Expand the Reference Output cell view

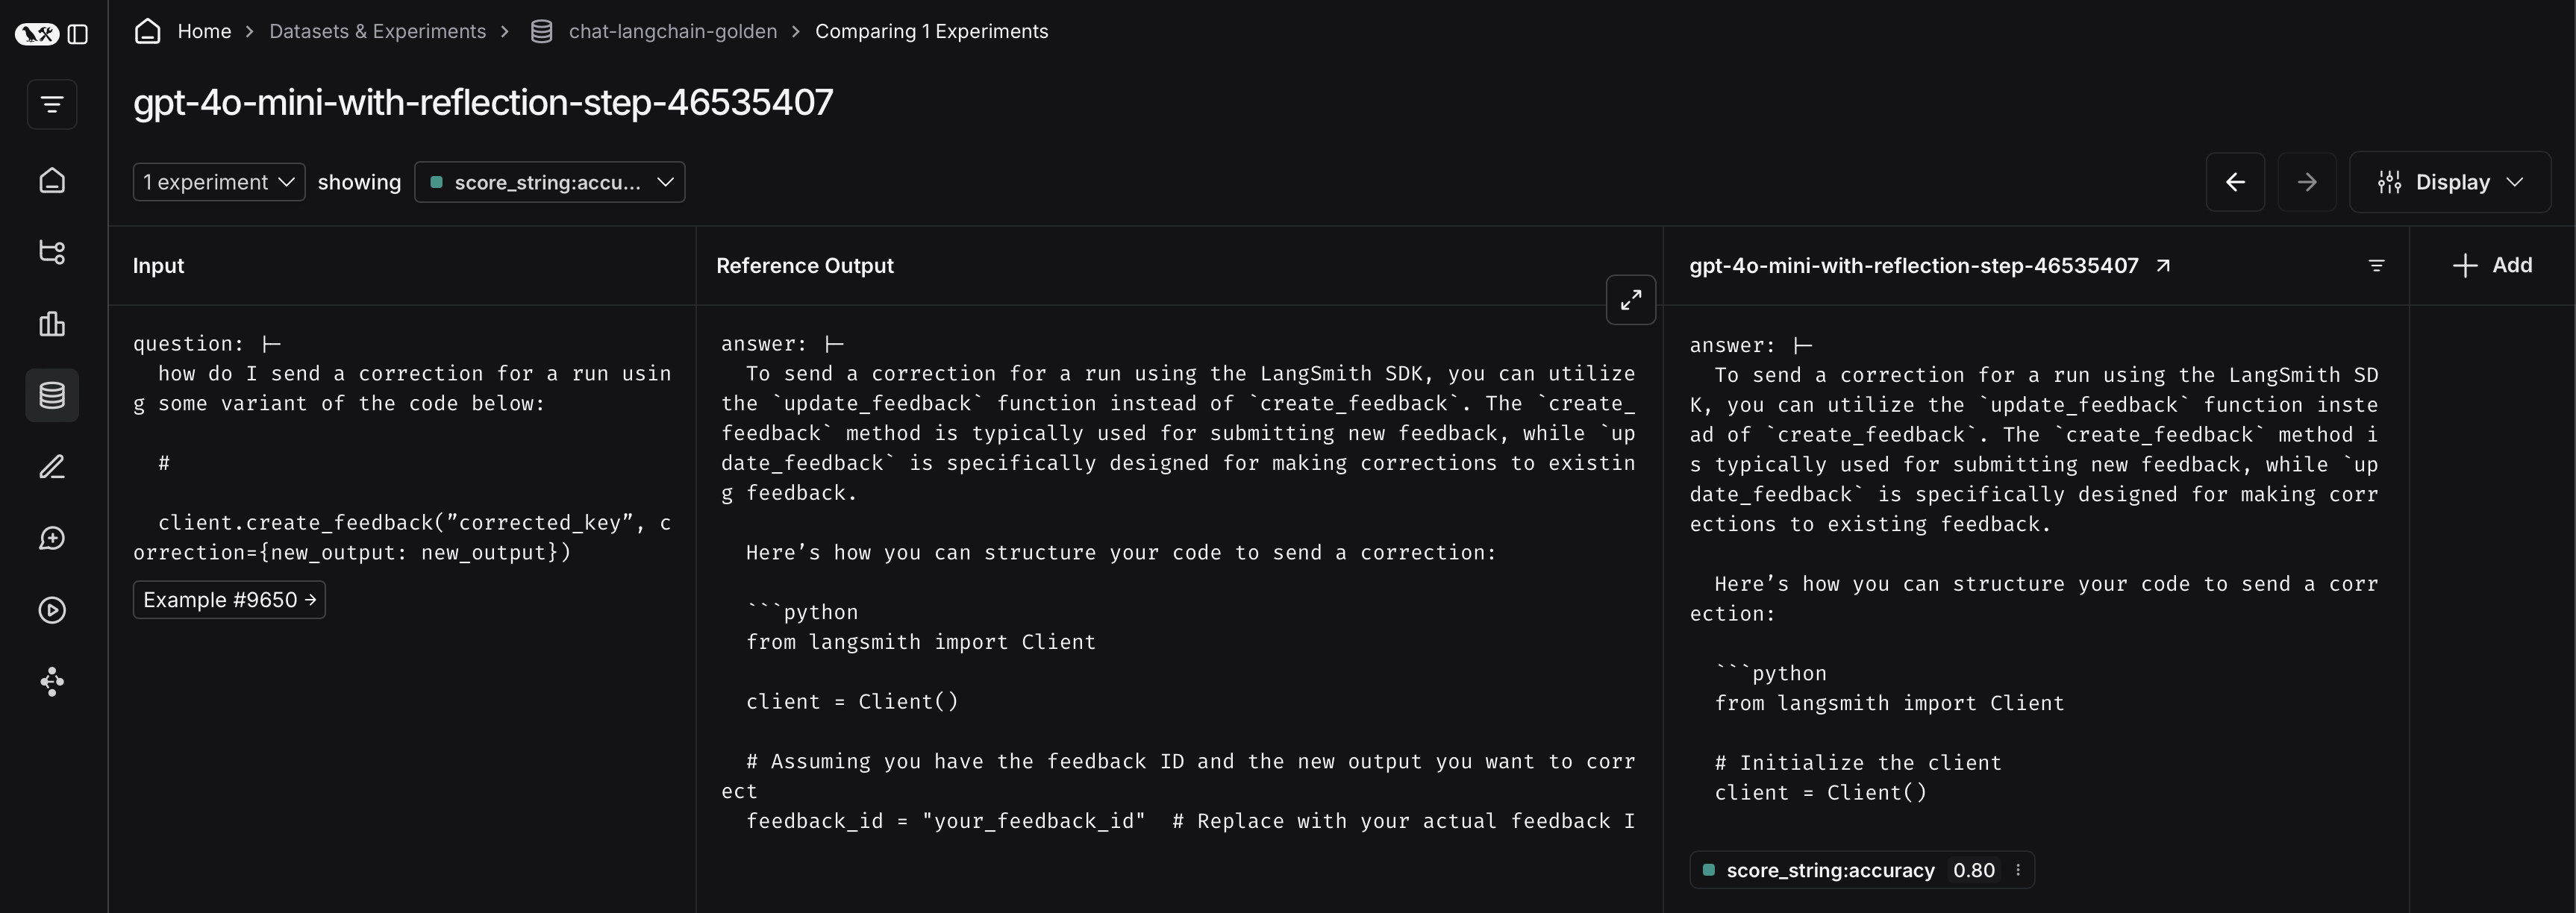pos(1630,300)
